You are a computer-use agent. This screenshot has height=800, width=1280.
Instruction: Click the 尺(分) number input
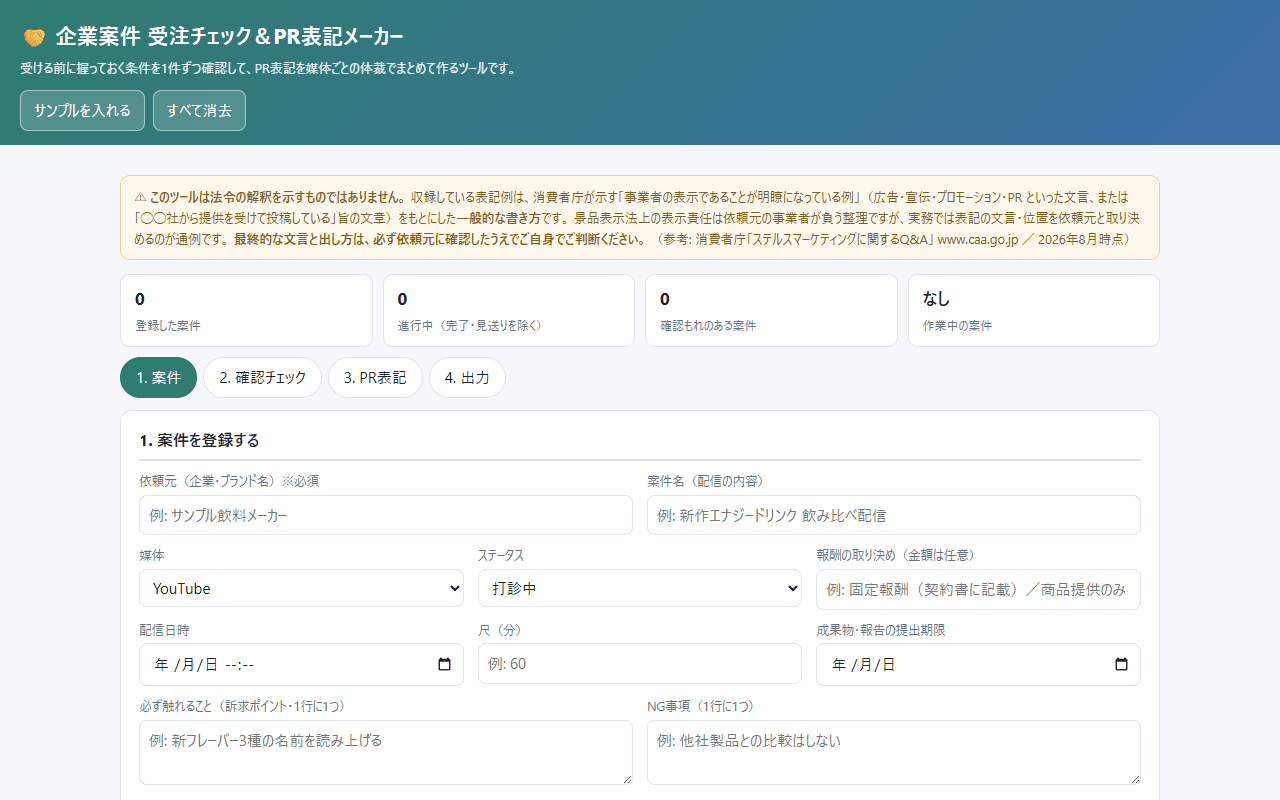(x=640, y=663)
